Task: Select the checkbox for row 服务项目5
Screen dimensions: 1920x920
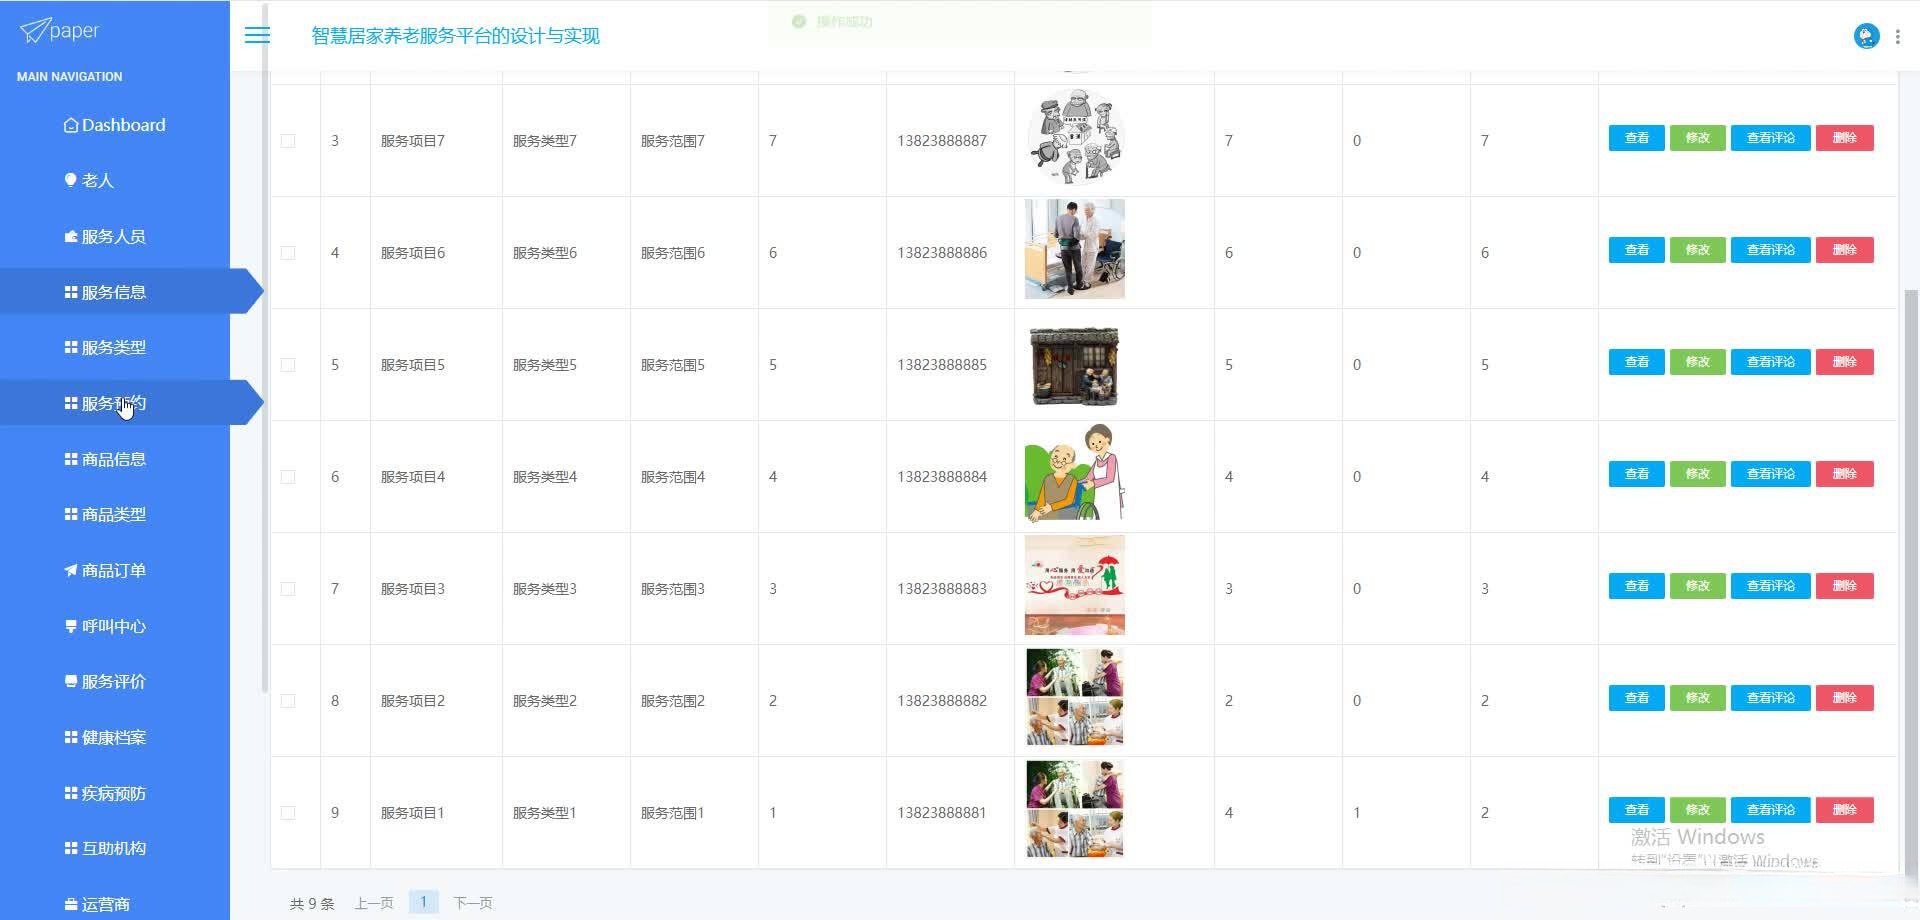Action: click(x=288, y=365)
